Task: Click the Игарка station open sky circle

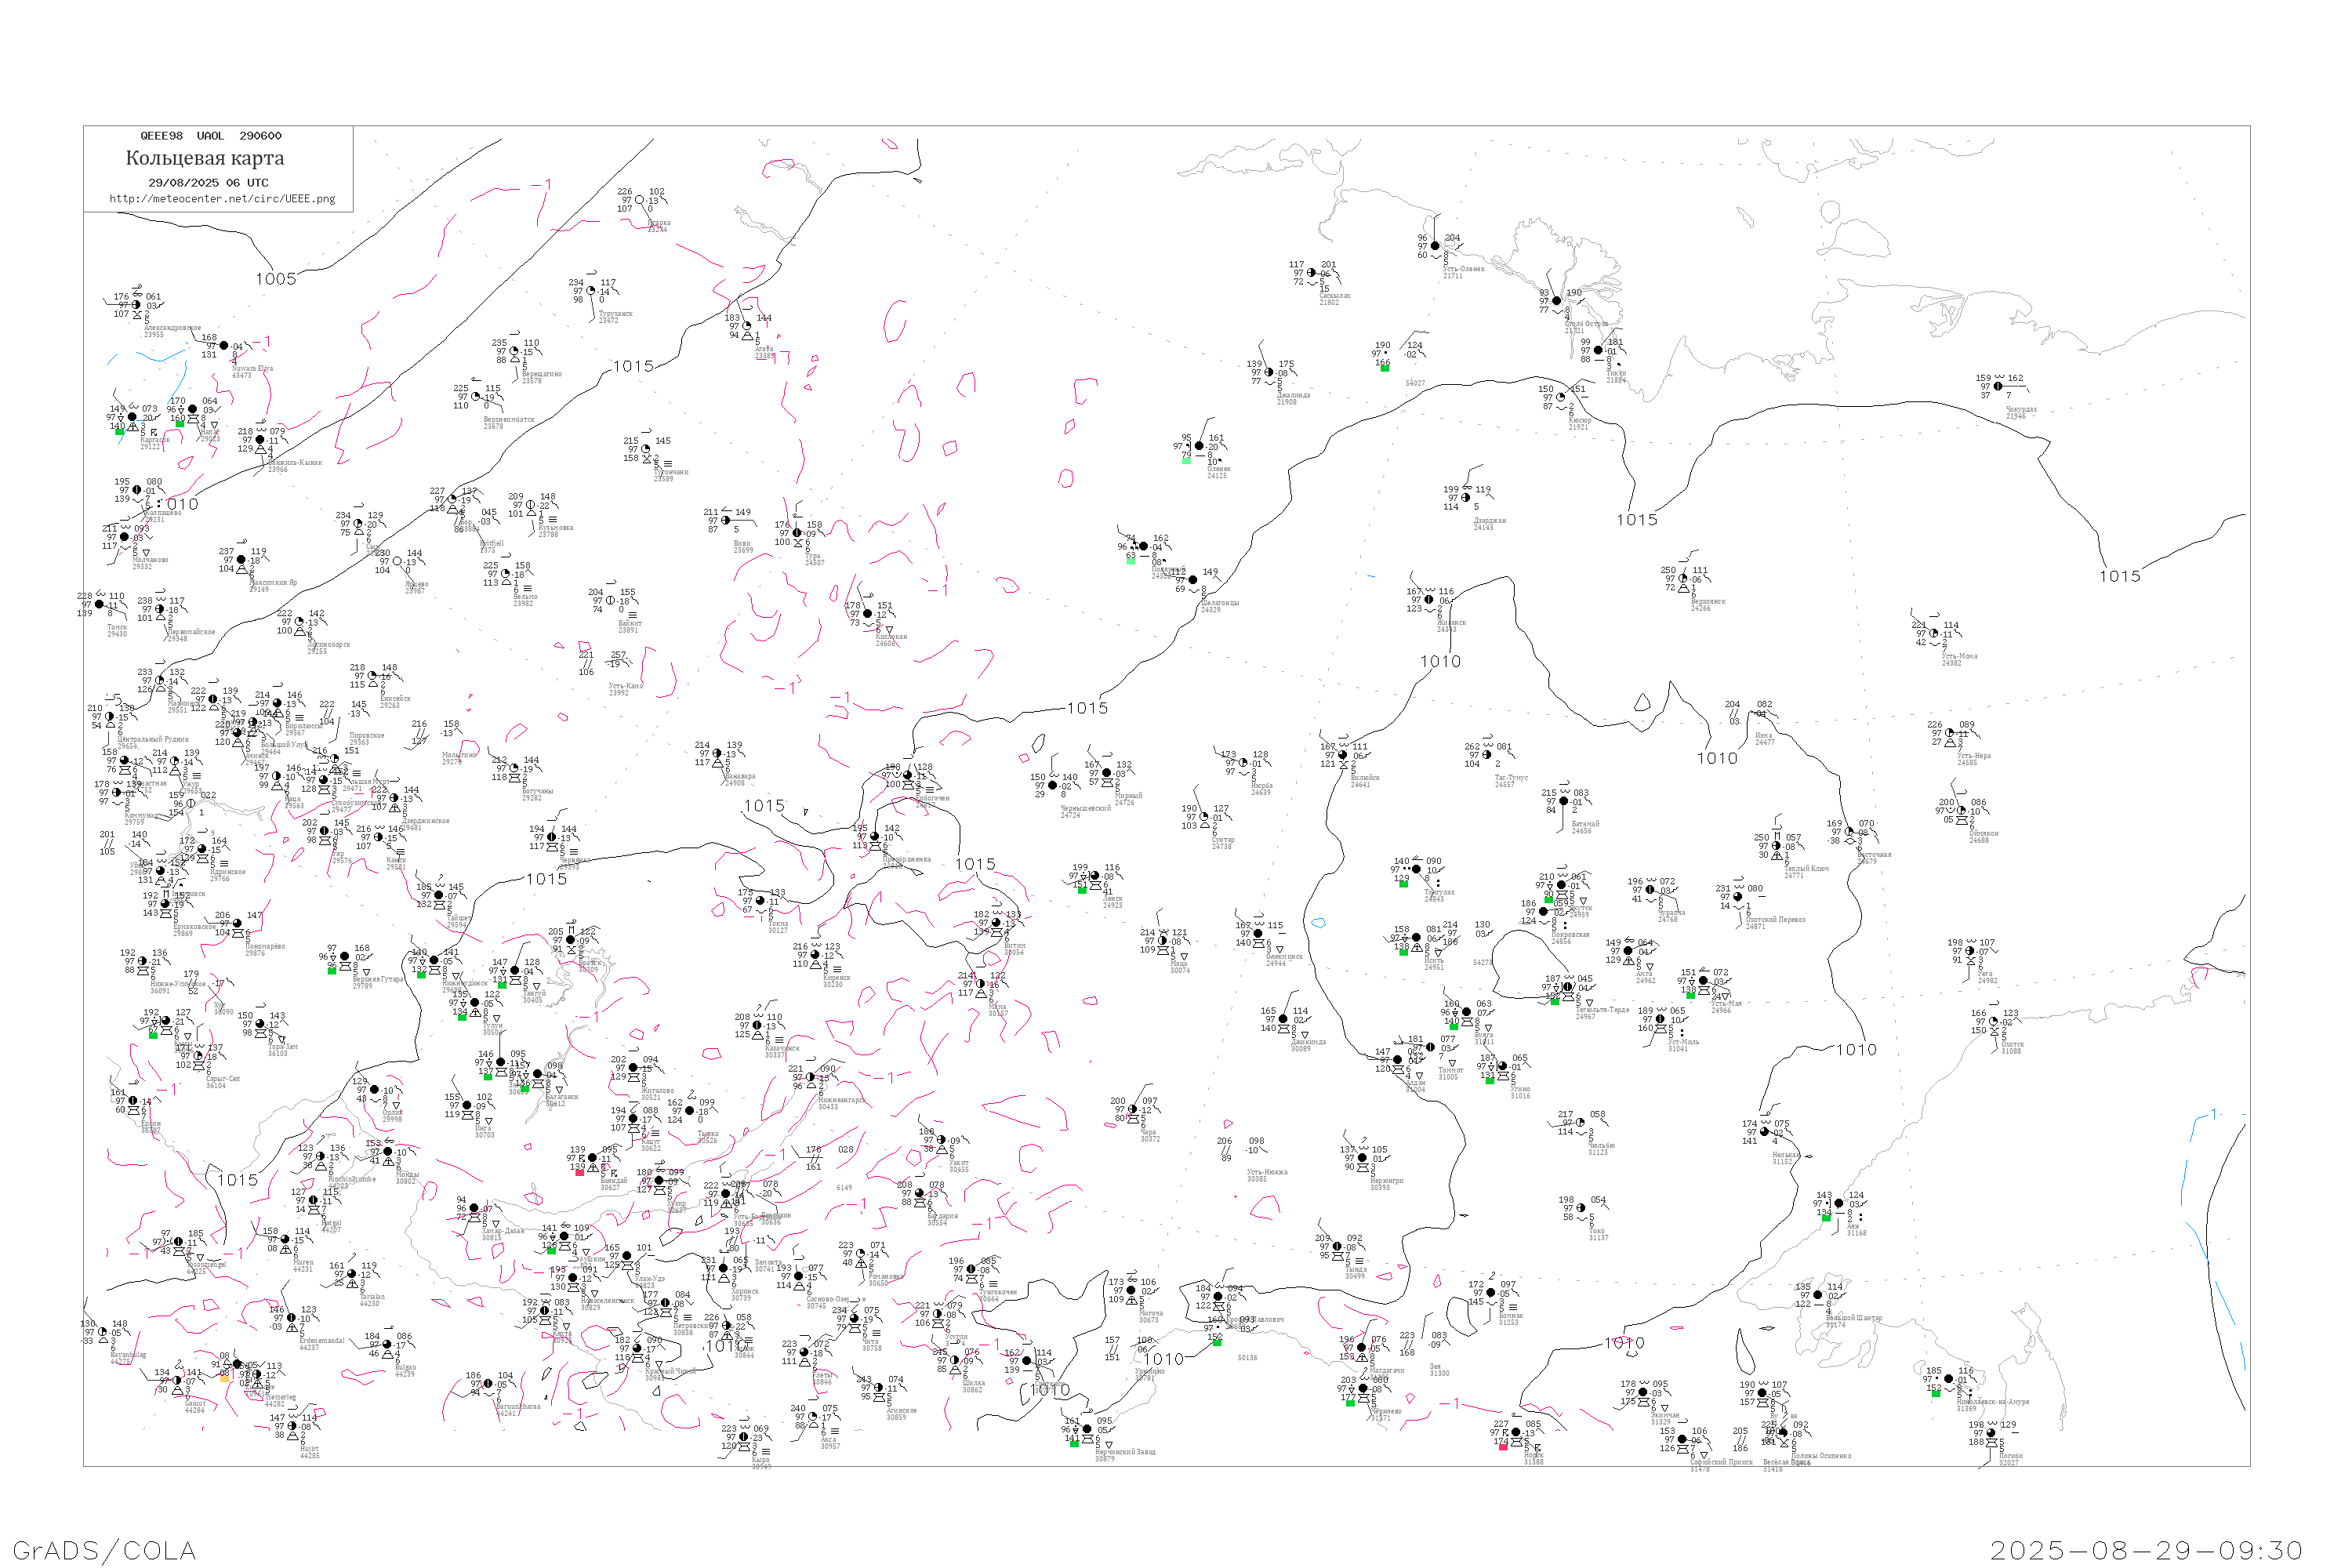Action: tap(639, 200)
